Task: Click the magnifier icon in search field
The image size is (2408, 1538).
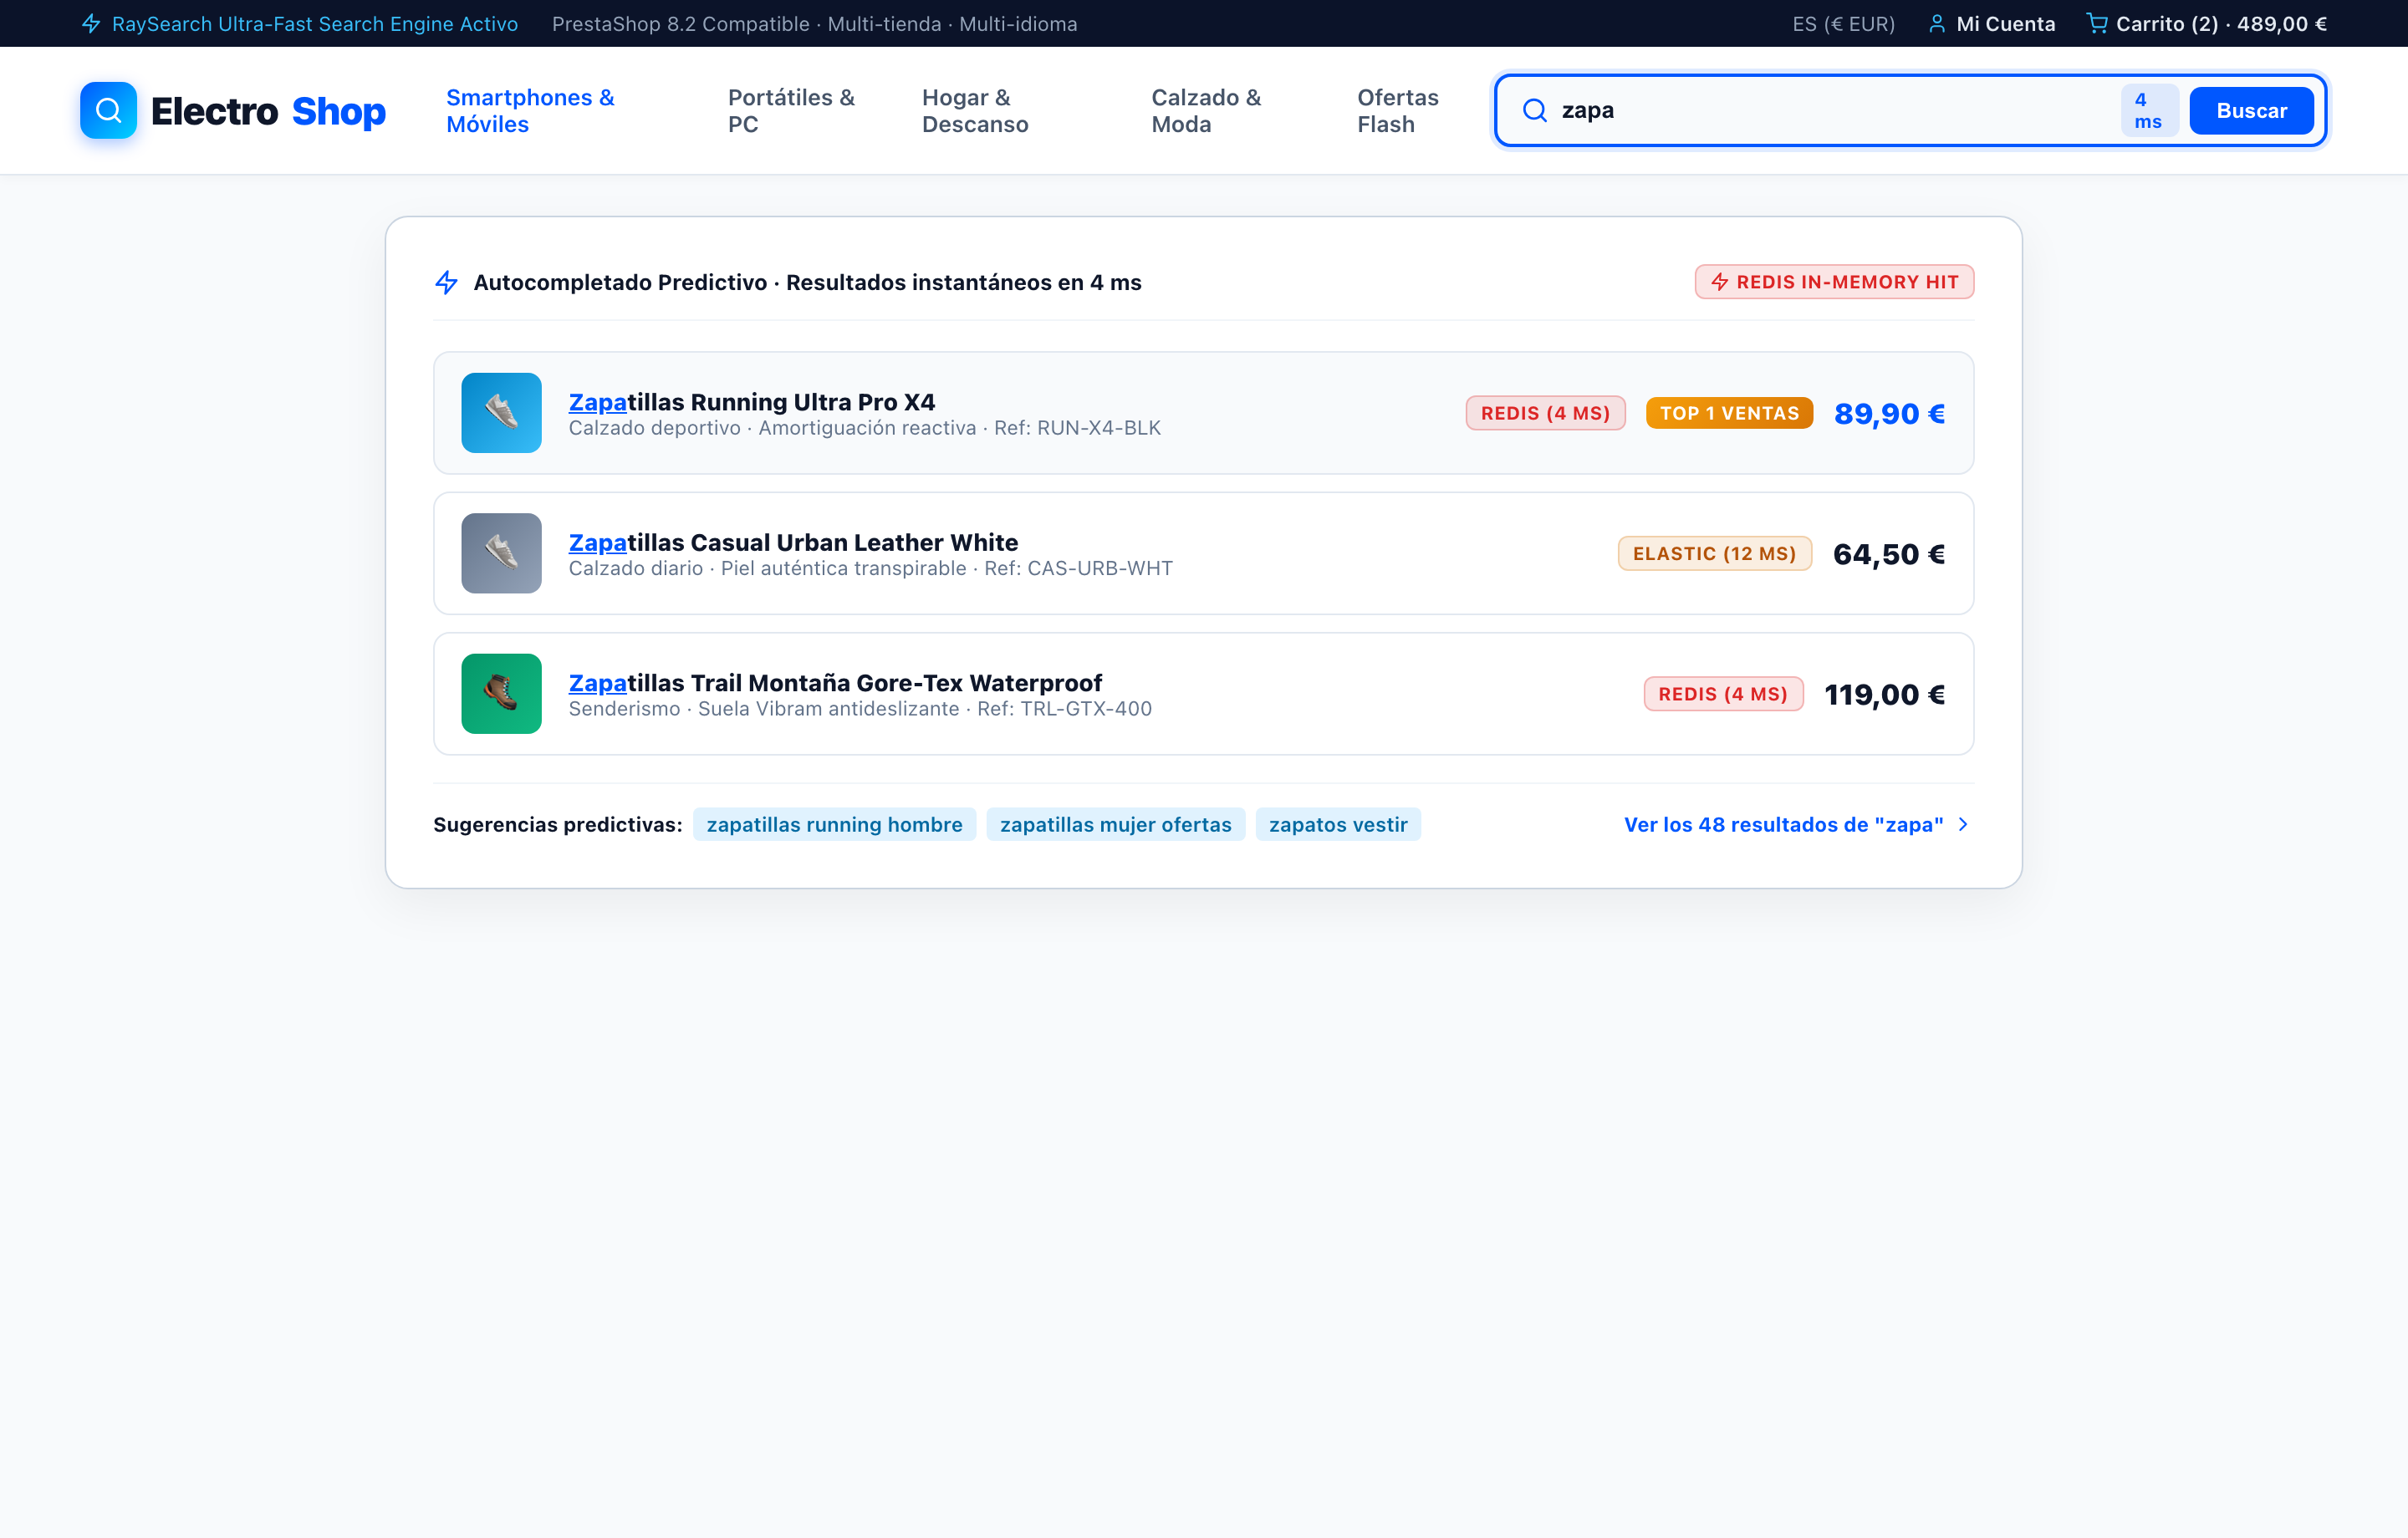Action: [1534, 110]
